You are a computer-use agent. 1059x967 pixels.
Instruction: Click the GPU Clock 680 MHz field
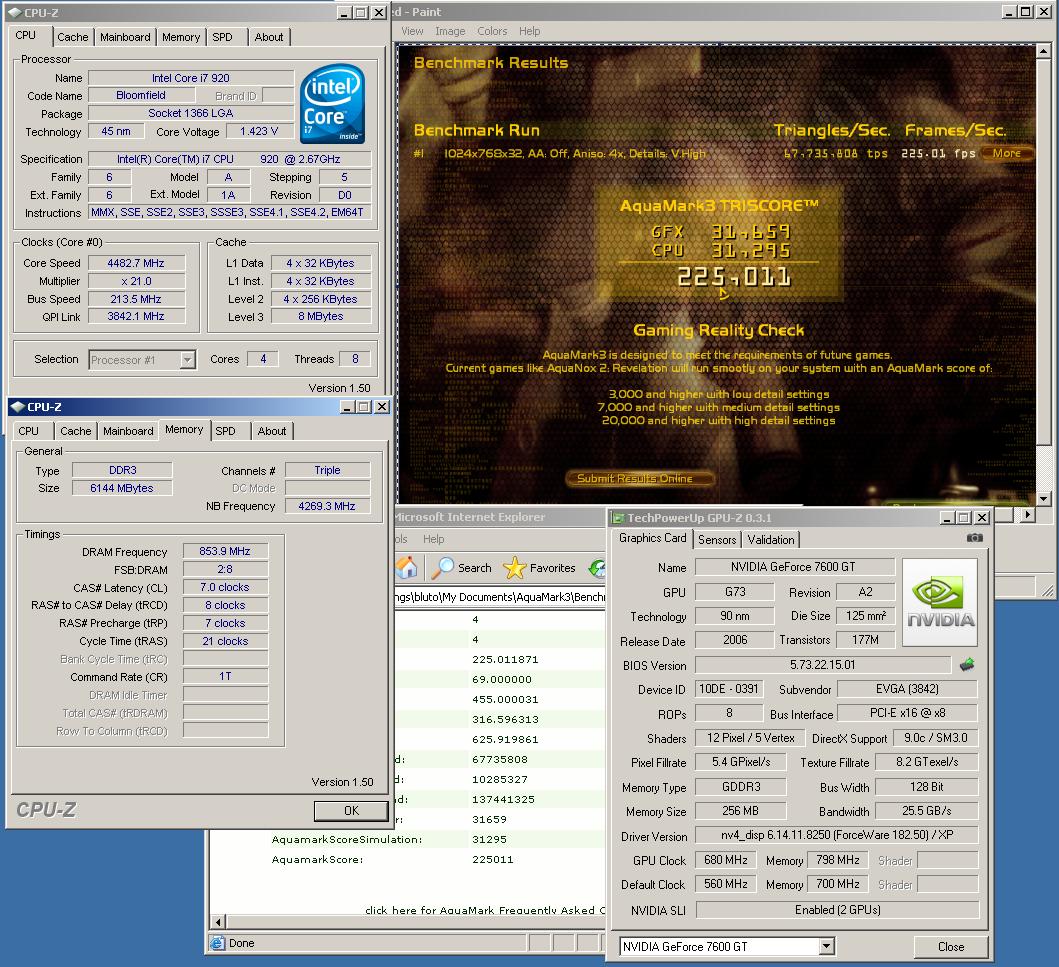tap(725, 860)
